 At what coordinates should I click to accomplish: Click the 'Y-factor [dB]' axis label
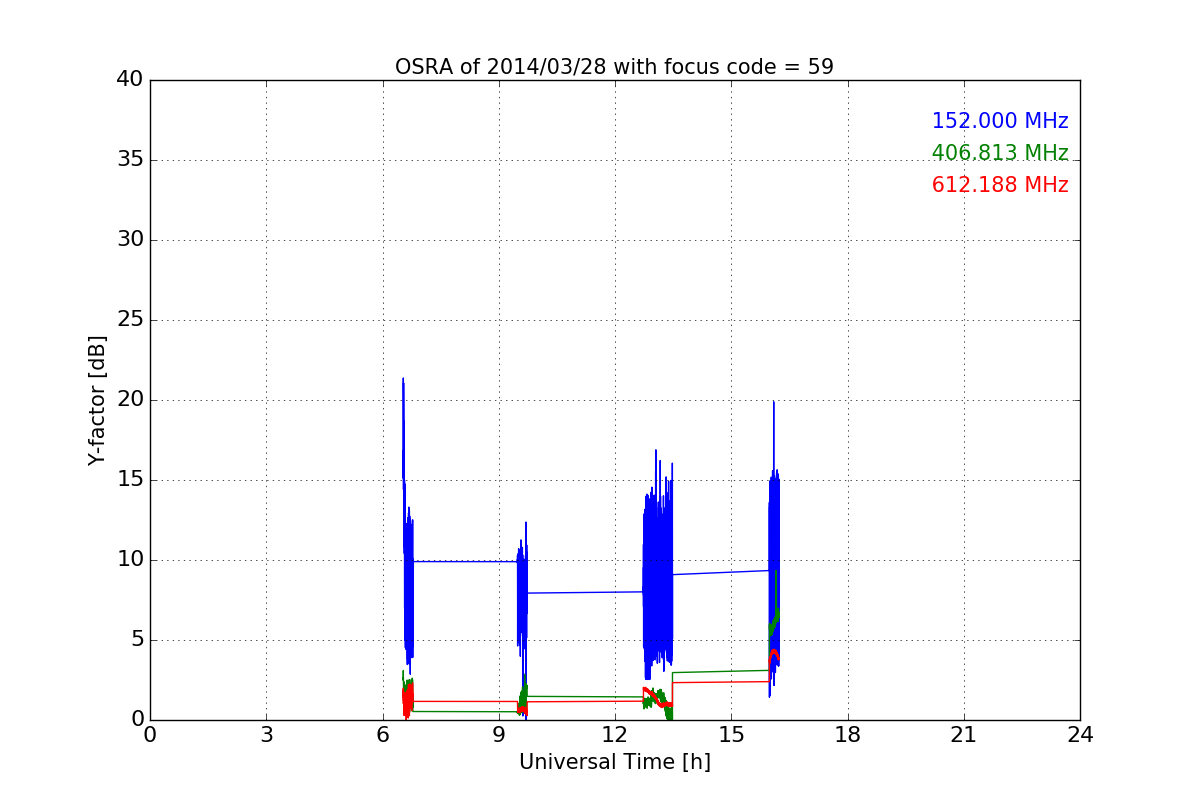coord(97,400)
